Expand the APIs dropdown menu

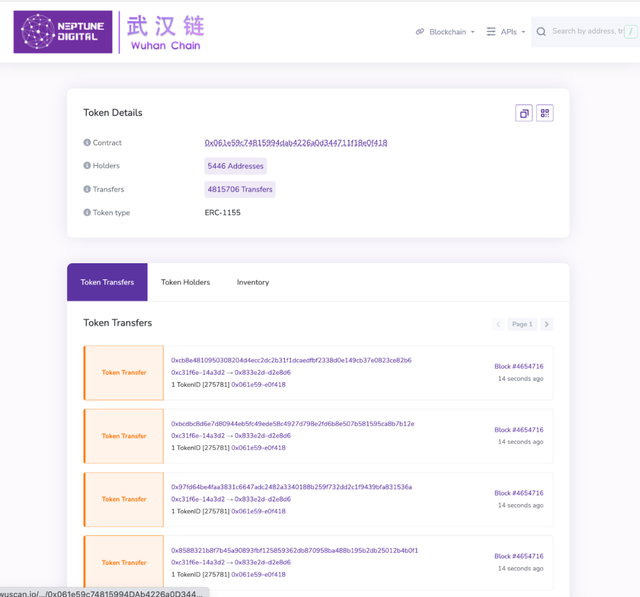(505, 32)
